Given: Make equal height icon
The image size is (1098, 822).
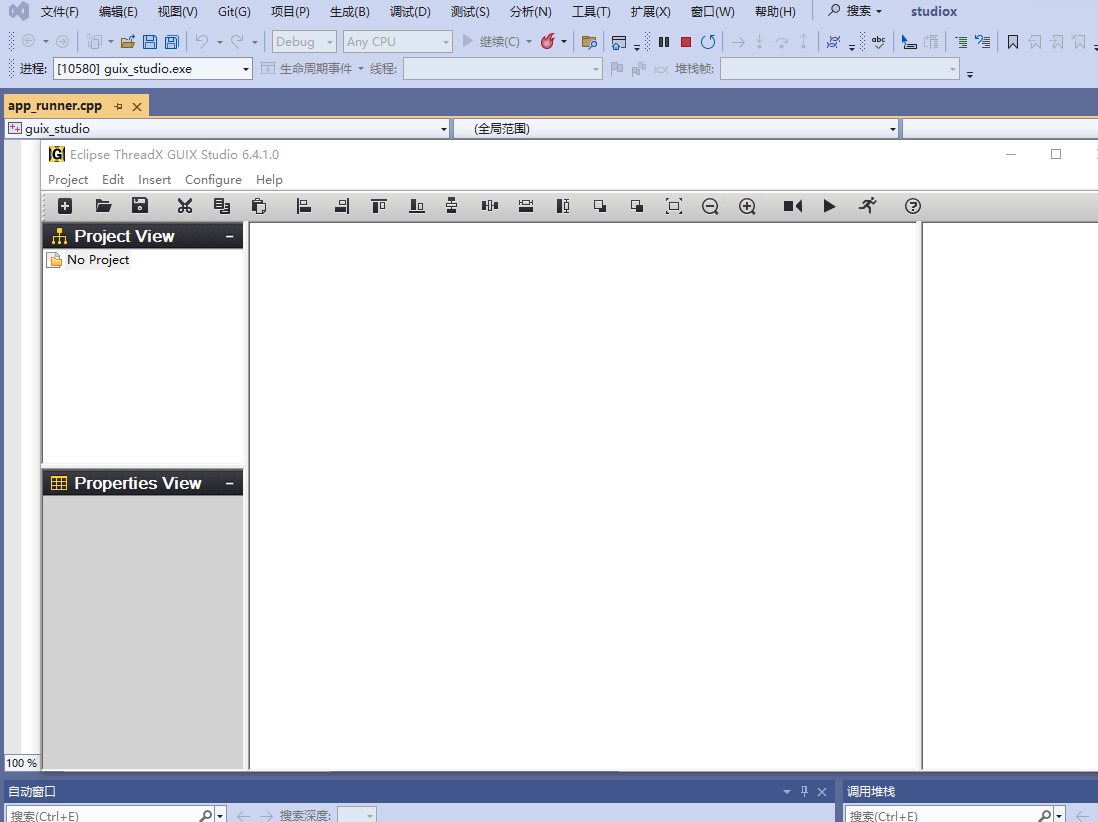Looking at the screenshot, I should (x=563, y=206).
